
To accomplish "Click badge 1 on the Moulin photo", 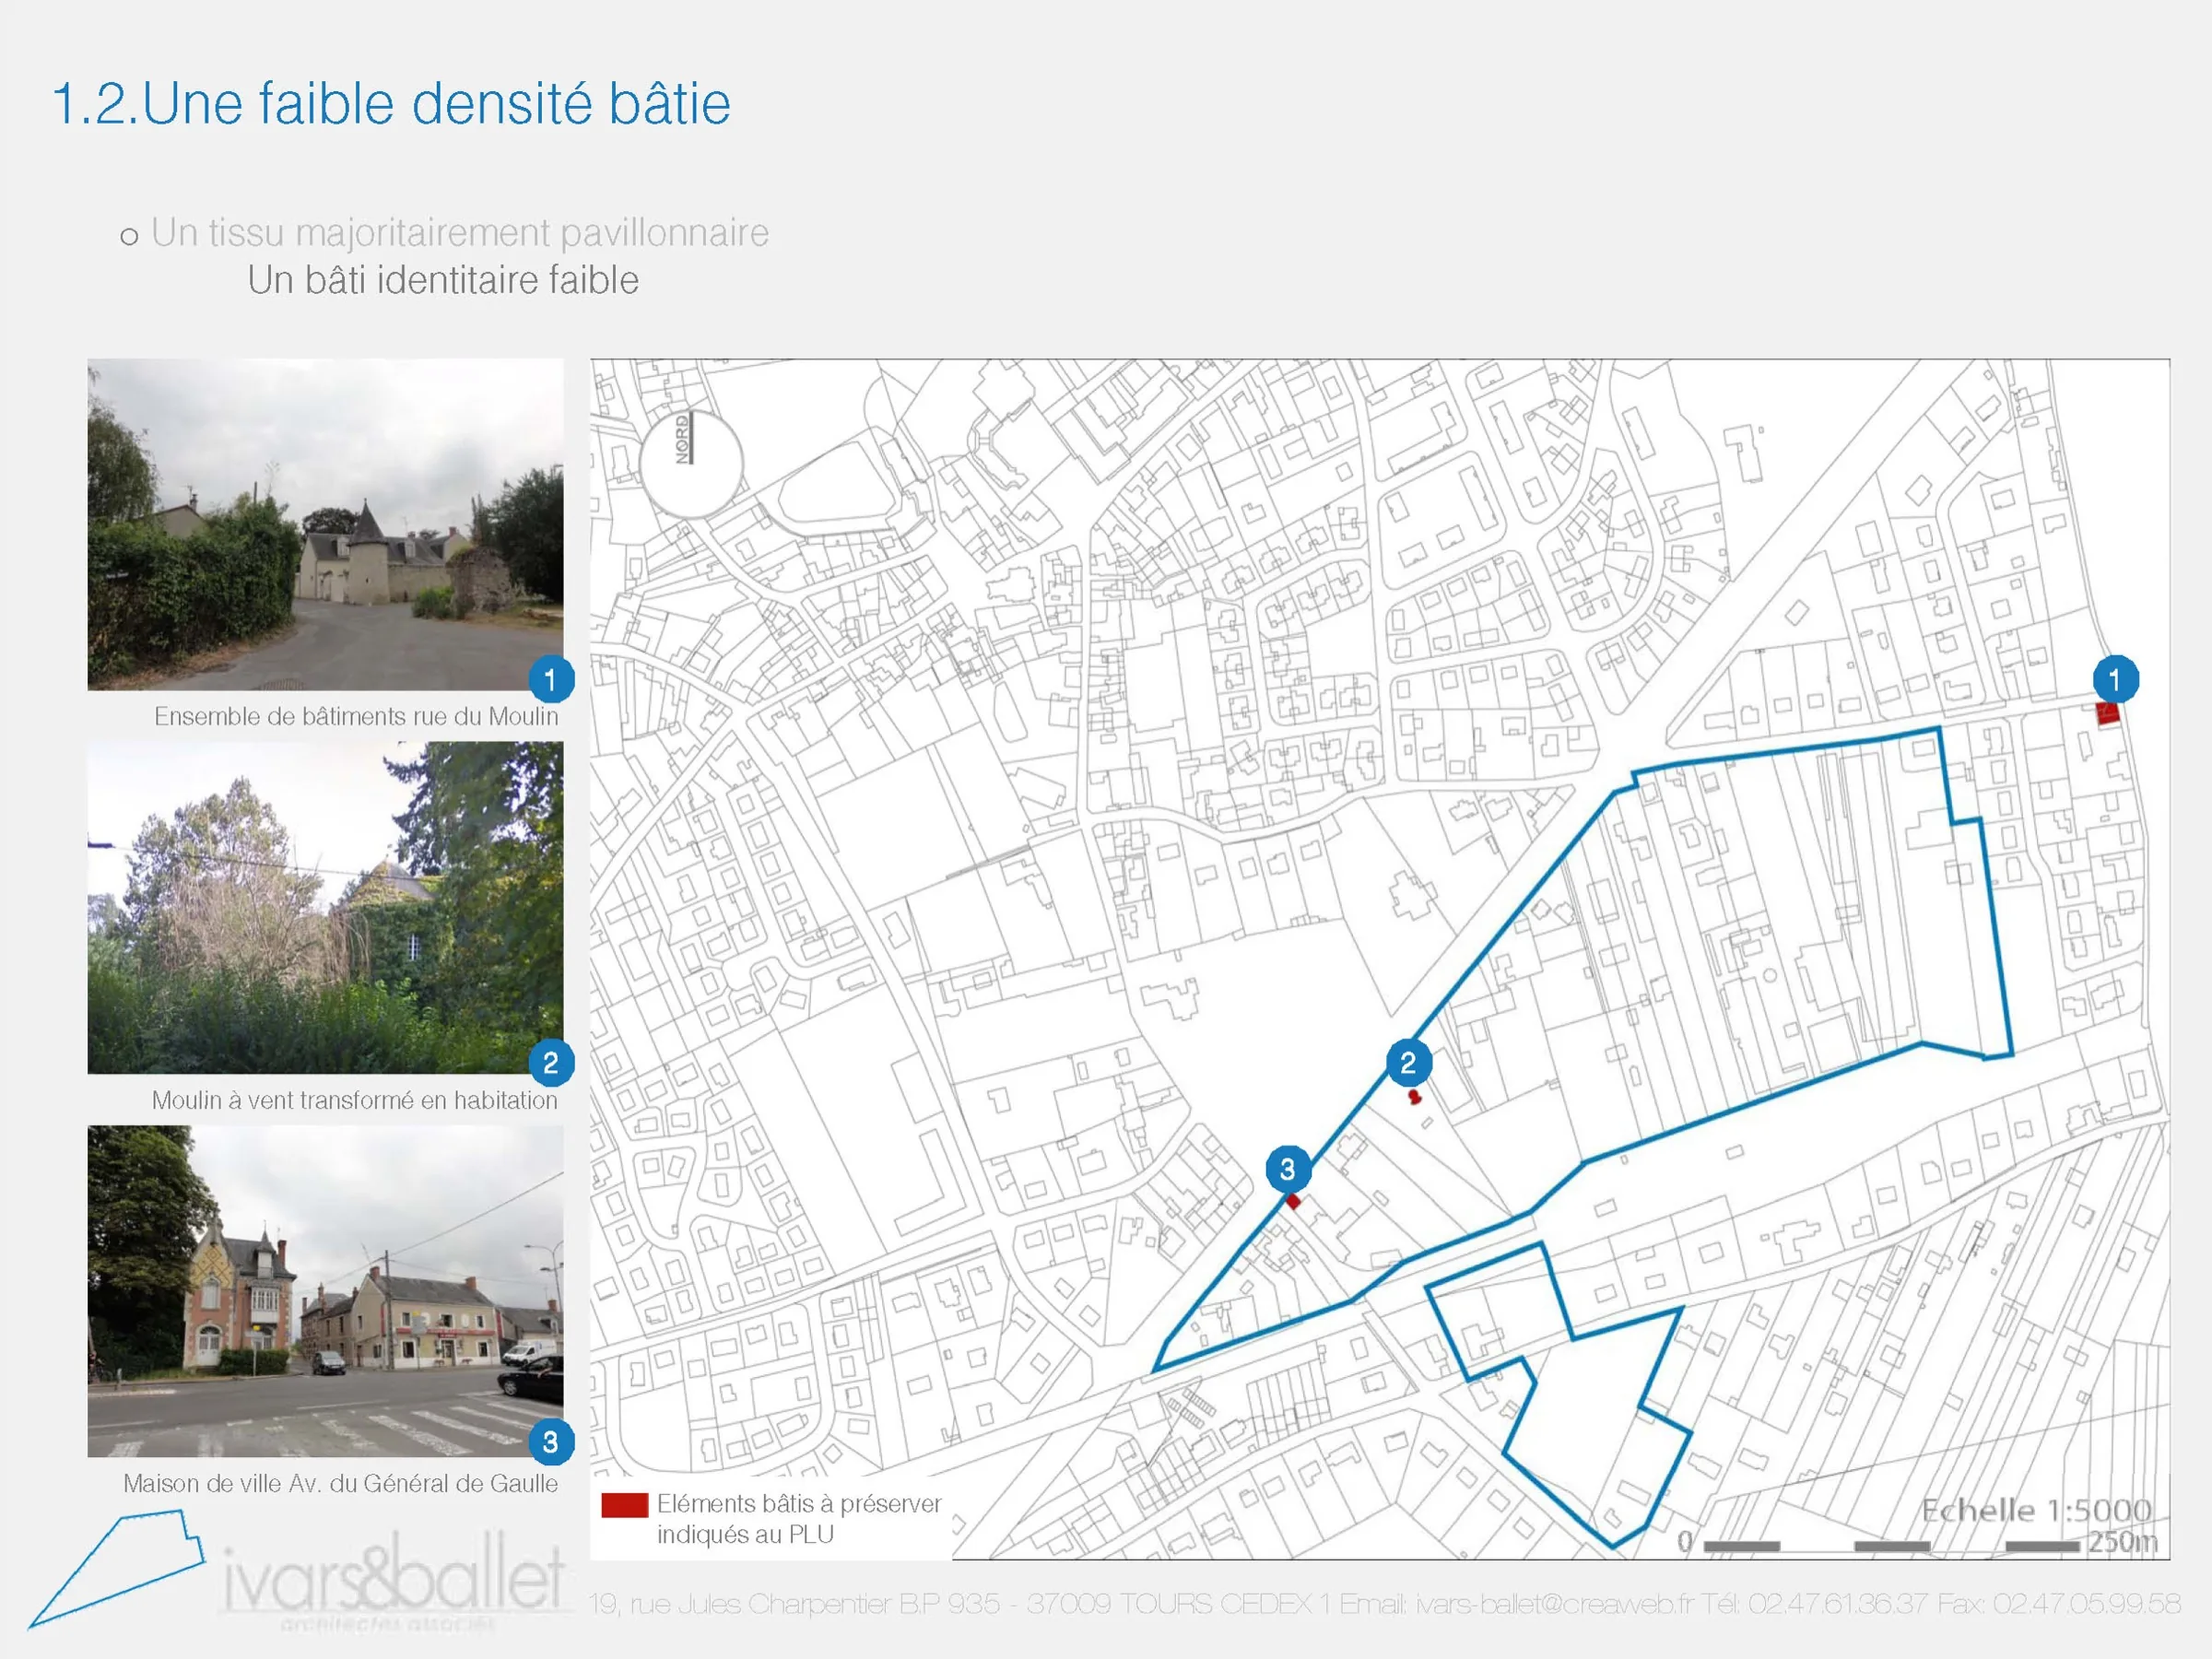I will pos(550,680).
